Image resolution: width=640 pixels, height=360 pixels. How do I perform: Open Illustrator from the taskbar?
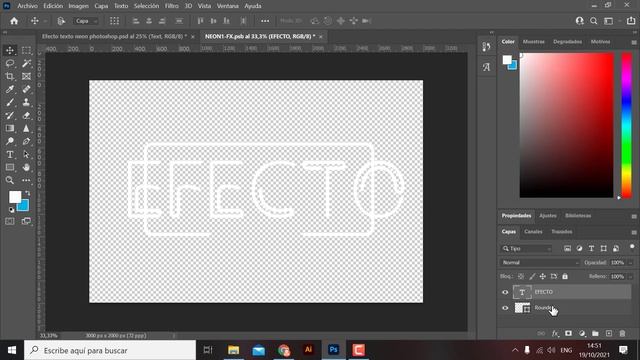coord(309,350)
